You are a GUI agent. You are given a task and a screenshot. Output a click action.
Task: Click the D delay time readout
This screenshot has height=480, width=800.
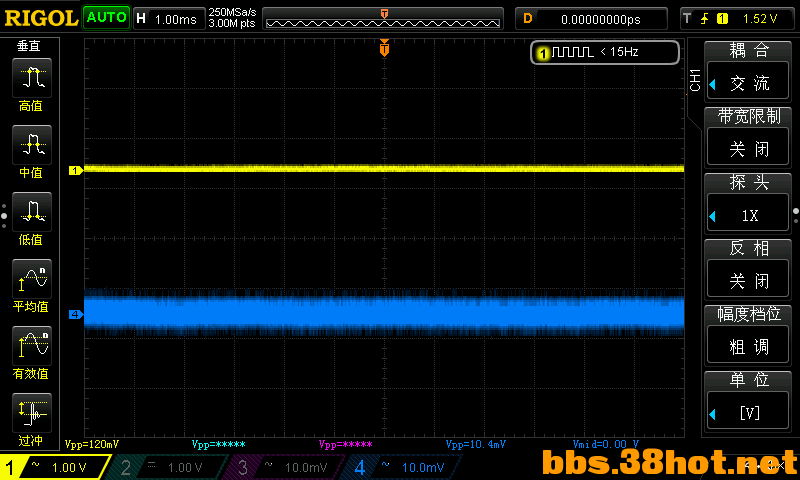[591, 19]
